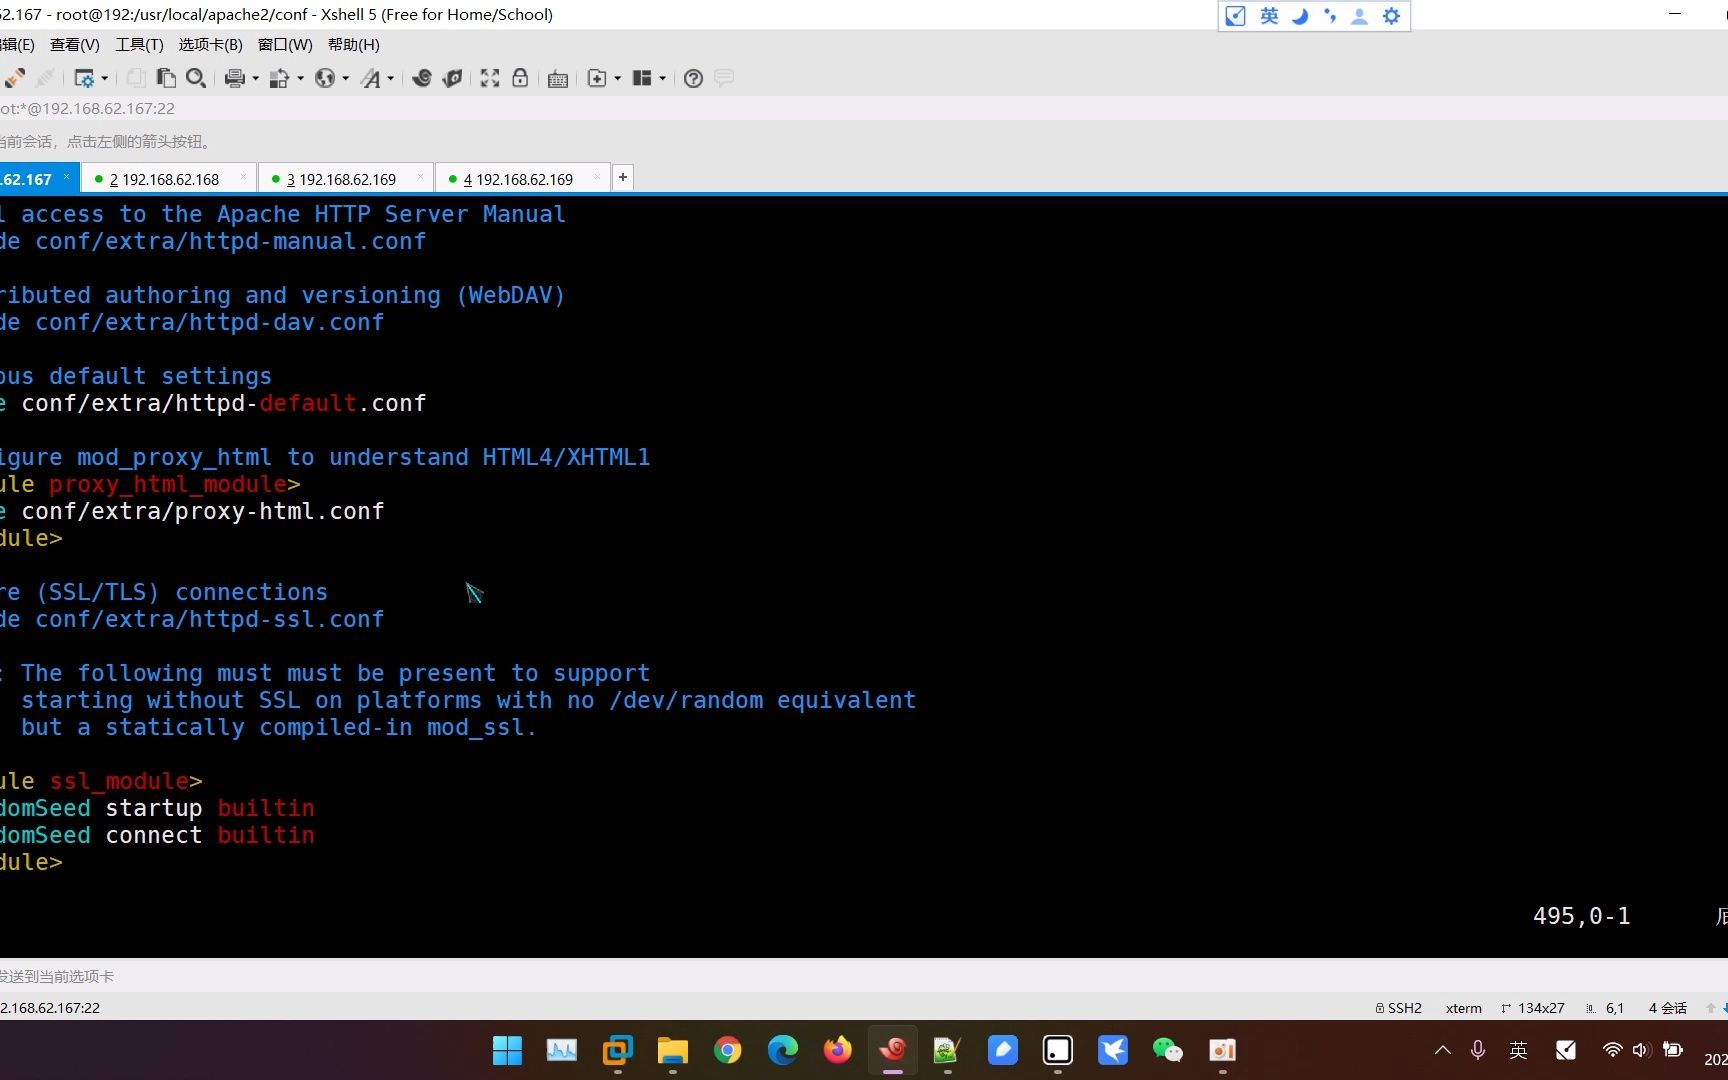Open the Tab (选项卡) menu
The width and height of the screenshot is (1728, 1080).
(211, 45)
